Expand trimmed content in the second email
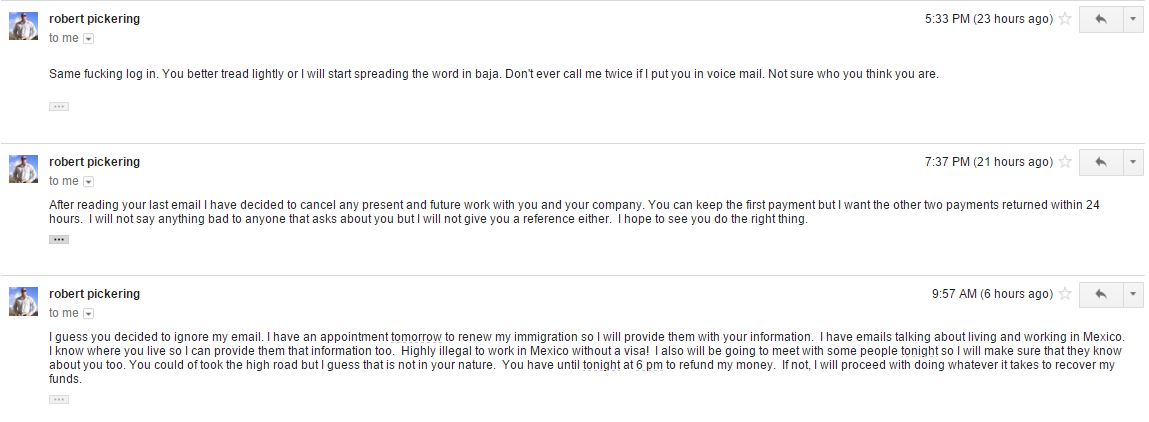The height and width of the screenshot is (422, 1149). click(59, 240)
